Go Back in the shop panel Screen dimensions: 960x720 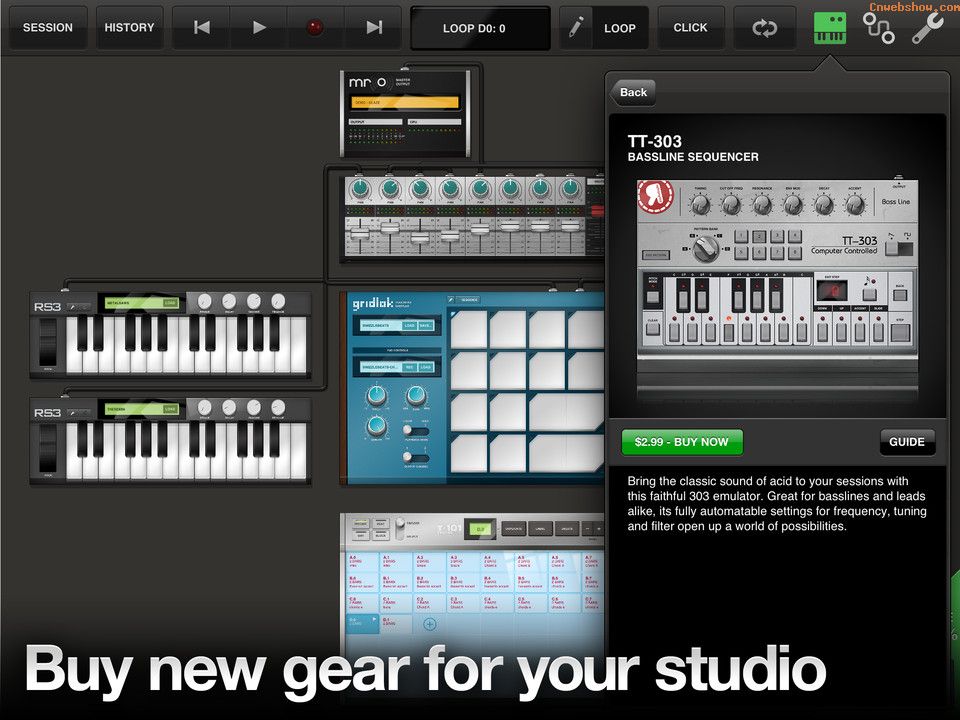(632, 92)
